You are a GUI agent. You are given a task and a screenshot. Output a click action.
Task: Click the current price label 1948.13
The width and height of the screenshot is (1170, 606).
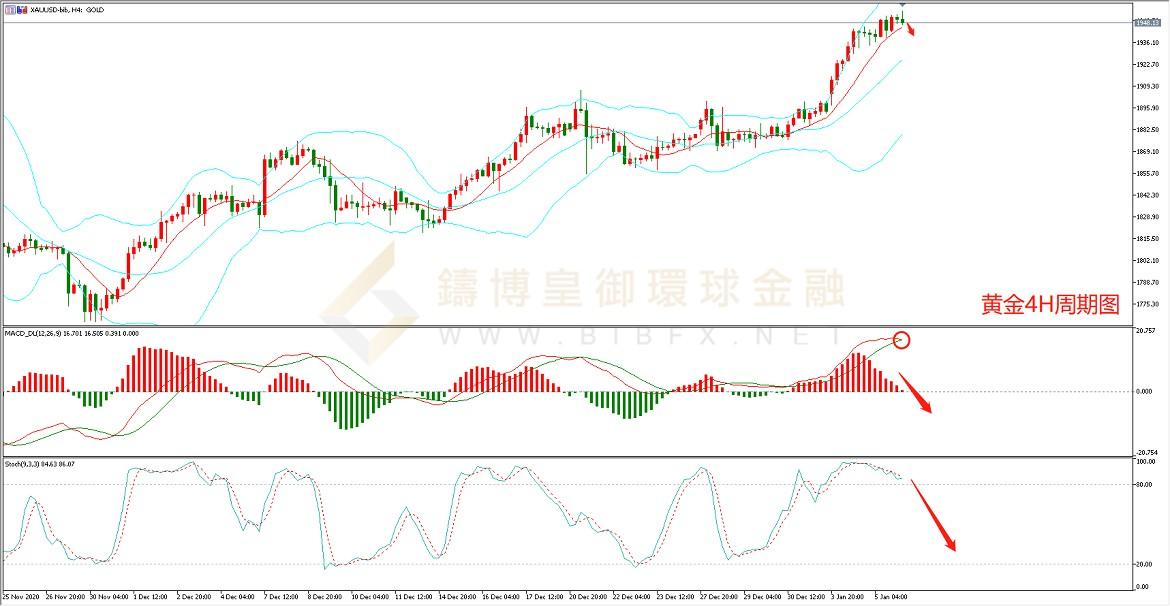(x=1146, y=22)
